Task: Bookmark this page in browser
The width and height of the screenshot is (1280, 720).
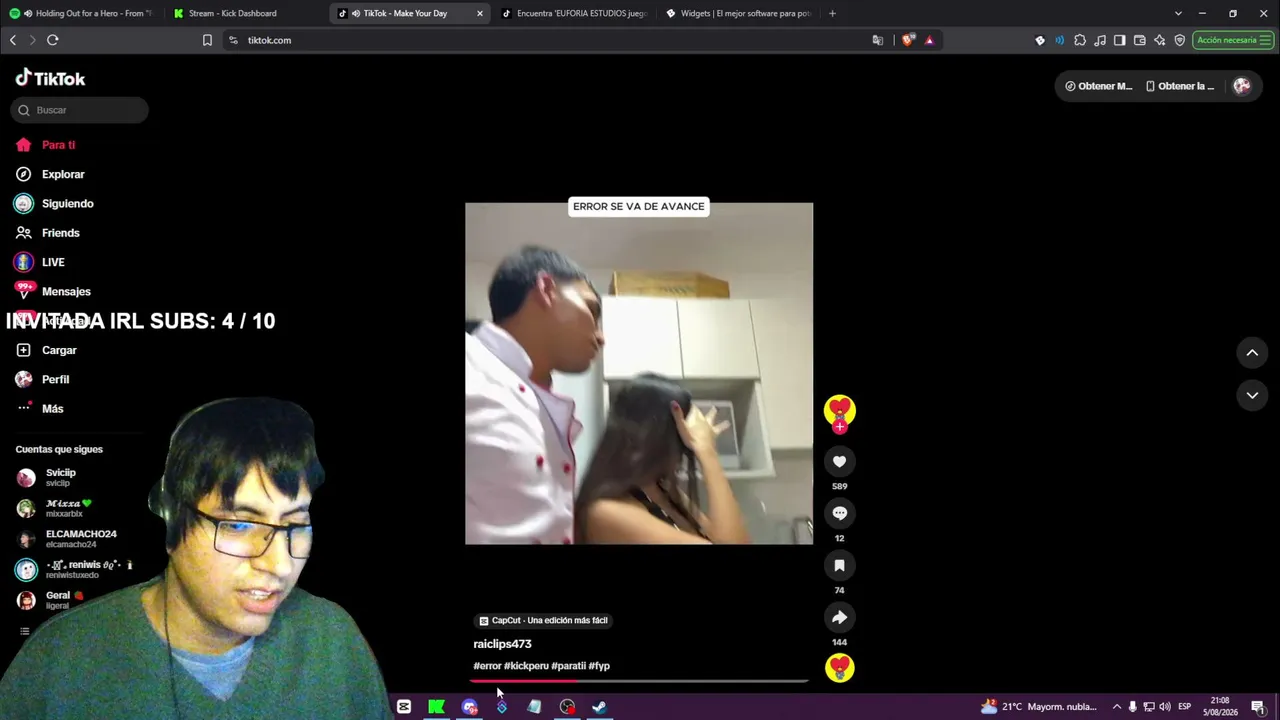Action: [207, 40]
